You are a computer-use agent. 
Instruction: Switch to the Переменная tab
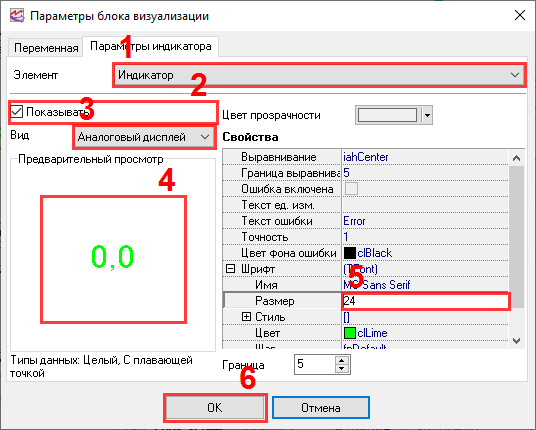pos(46,48)
